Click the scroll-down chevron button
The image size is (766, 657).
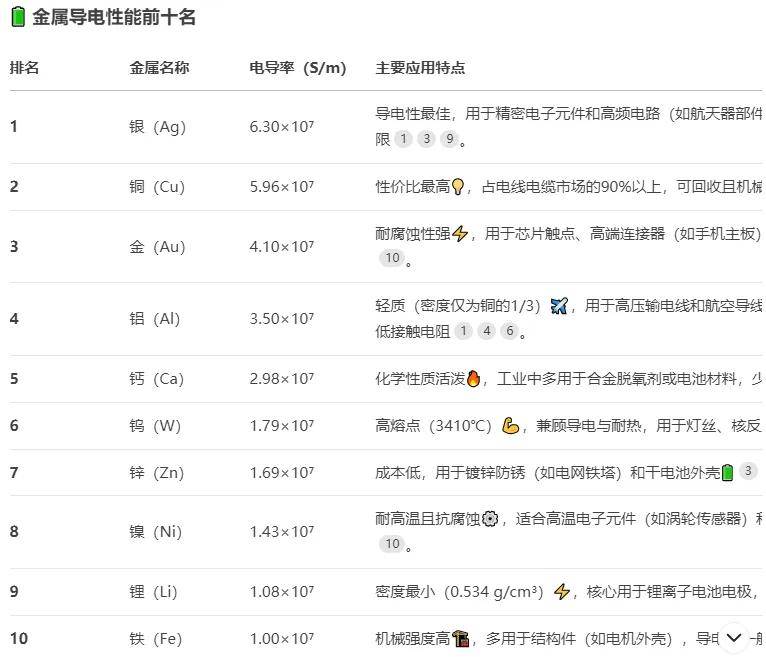(734, 637)
